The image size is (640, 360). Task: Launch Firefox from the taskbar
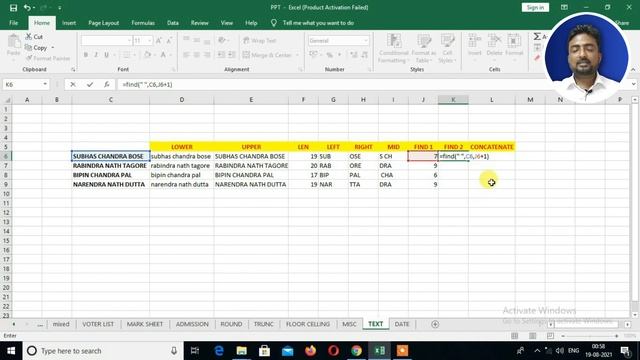click(x=311, y=351)
